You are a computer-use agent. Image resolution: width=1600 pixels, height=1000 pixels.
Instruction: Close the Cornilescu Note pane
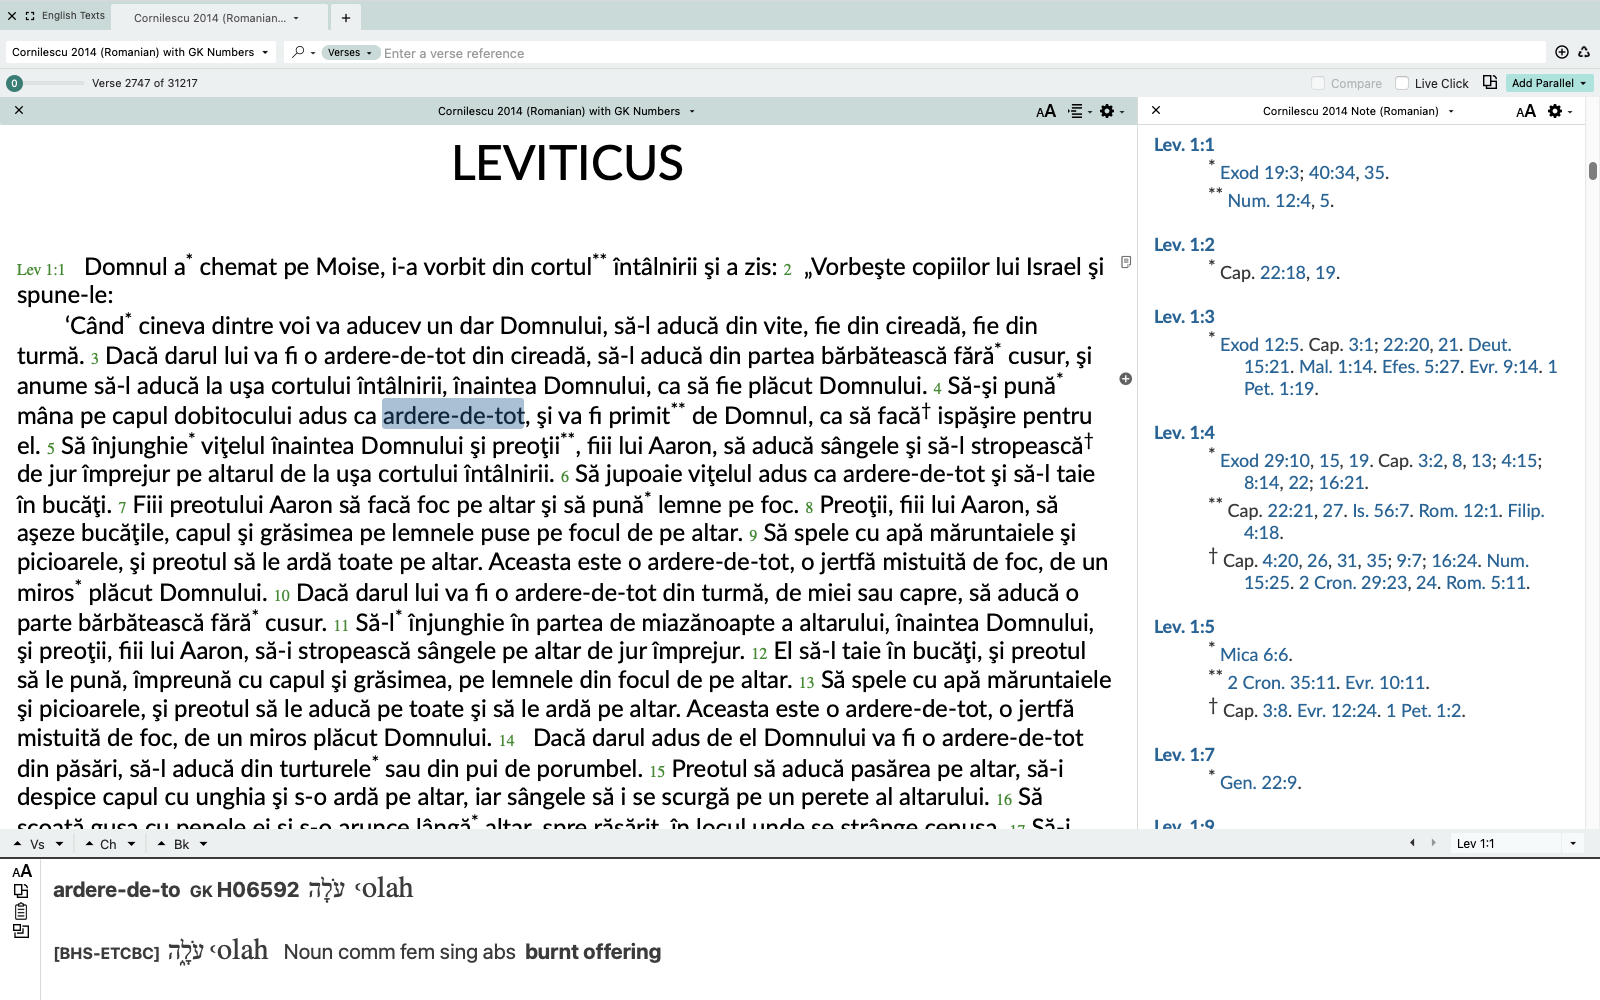click(1156, 110)
